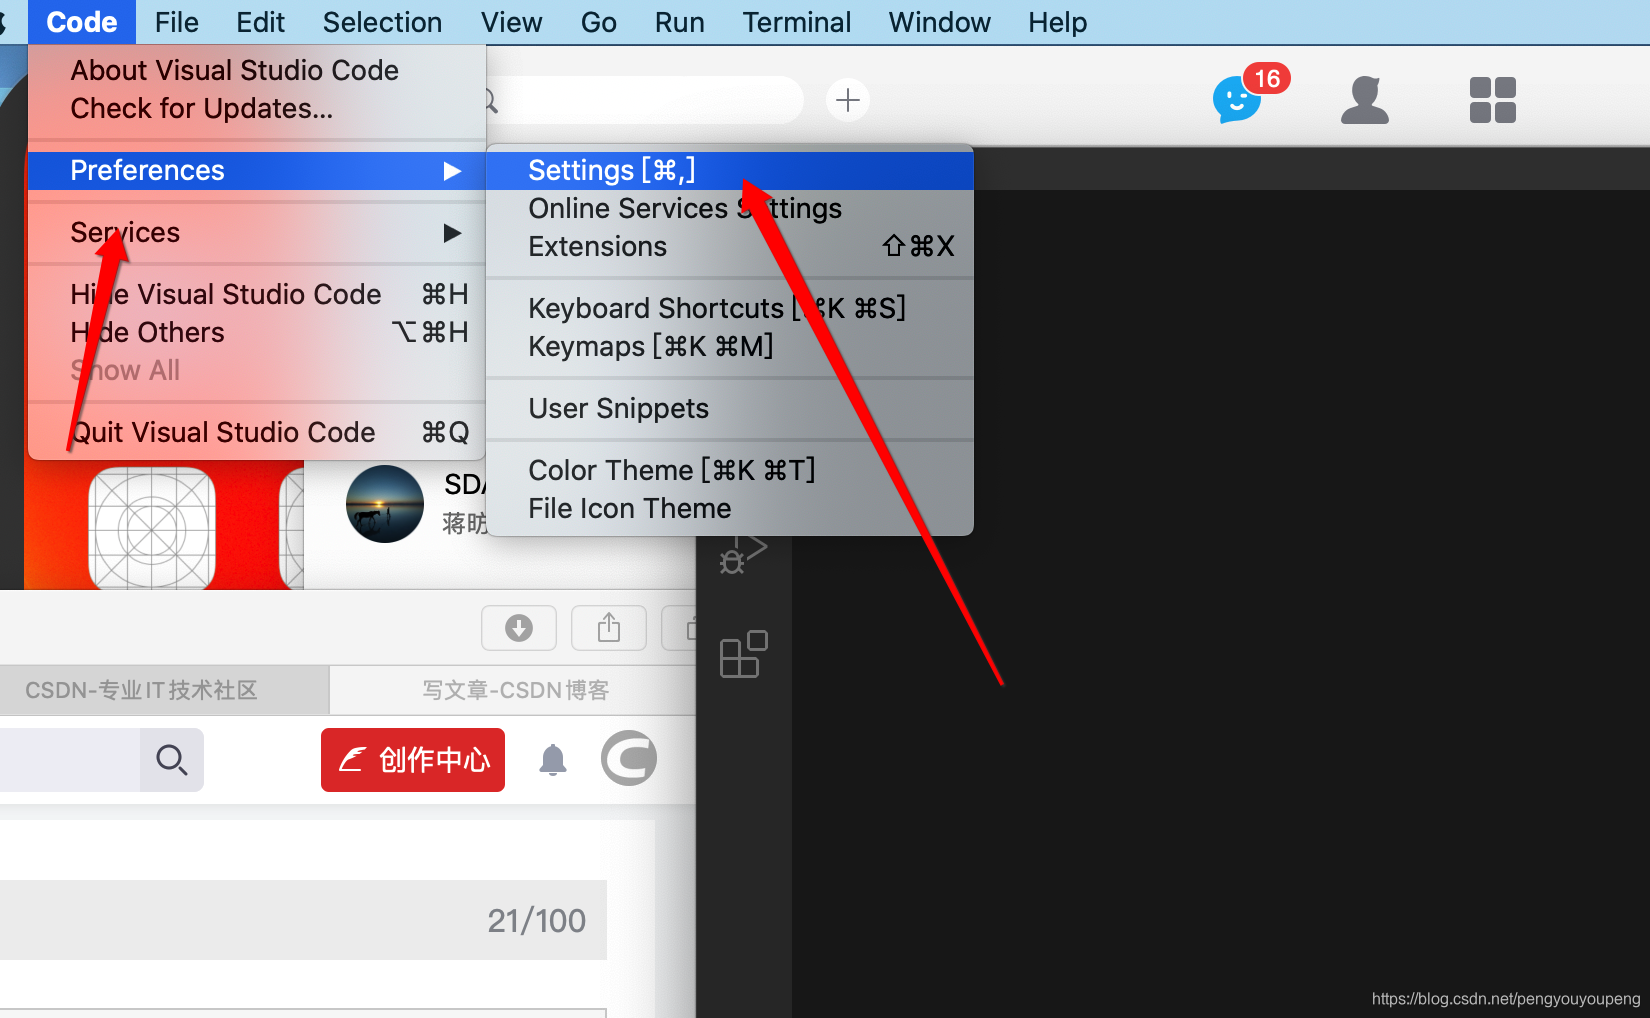The width and height of the screenshot is (1650, 1018).
Task: Open Settings from Preferences submenu
Action: click(729, 170)
